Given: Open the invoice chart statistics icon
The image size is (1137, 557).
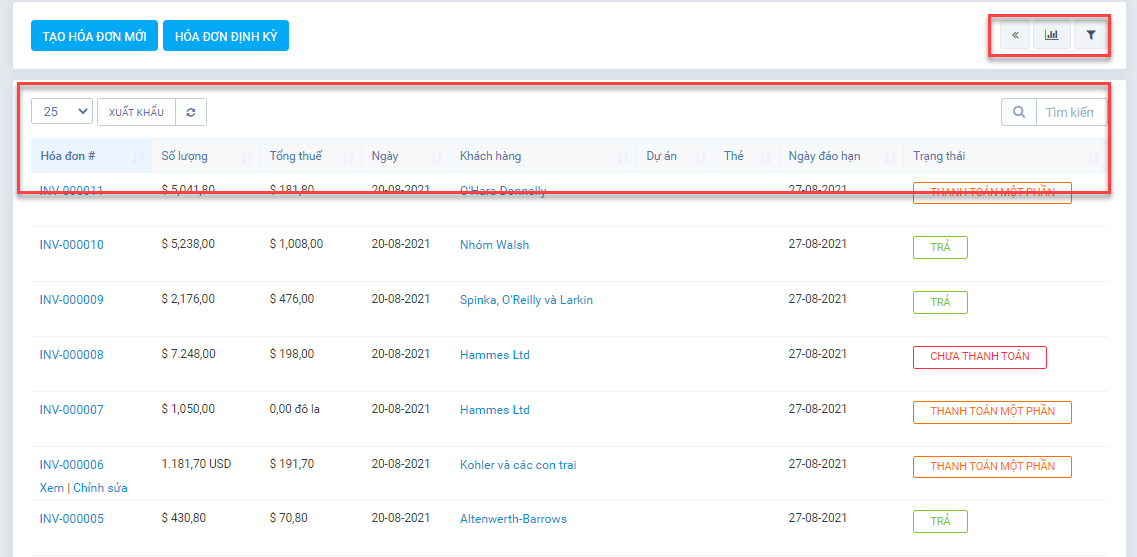Looking at the screenshot, I should point(1052,36).
